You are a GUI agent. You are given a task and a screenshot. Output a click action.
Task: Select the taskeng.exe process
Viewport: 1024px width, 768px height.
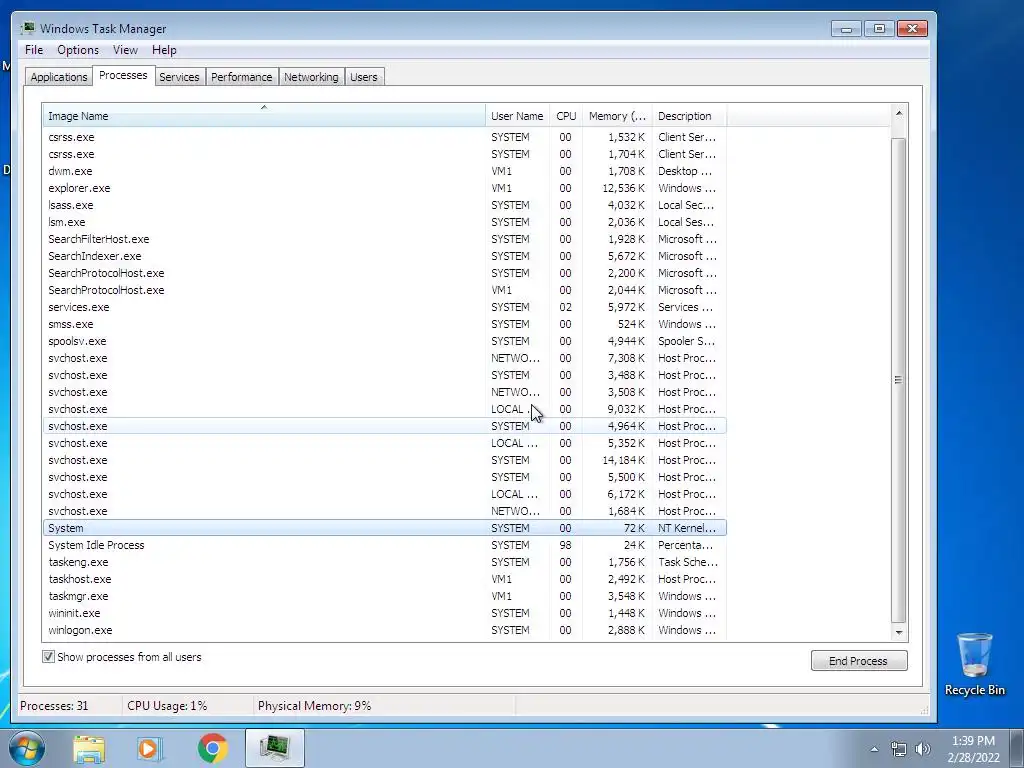click(385, 562)
